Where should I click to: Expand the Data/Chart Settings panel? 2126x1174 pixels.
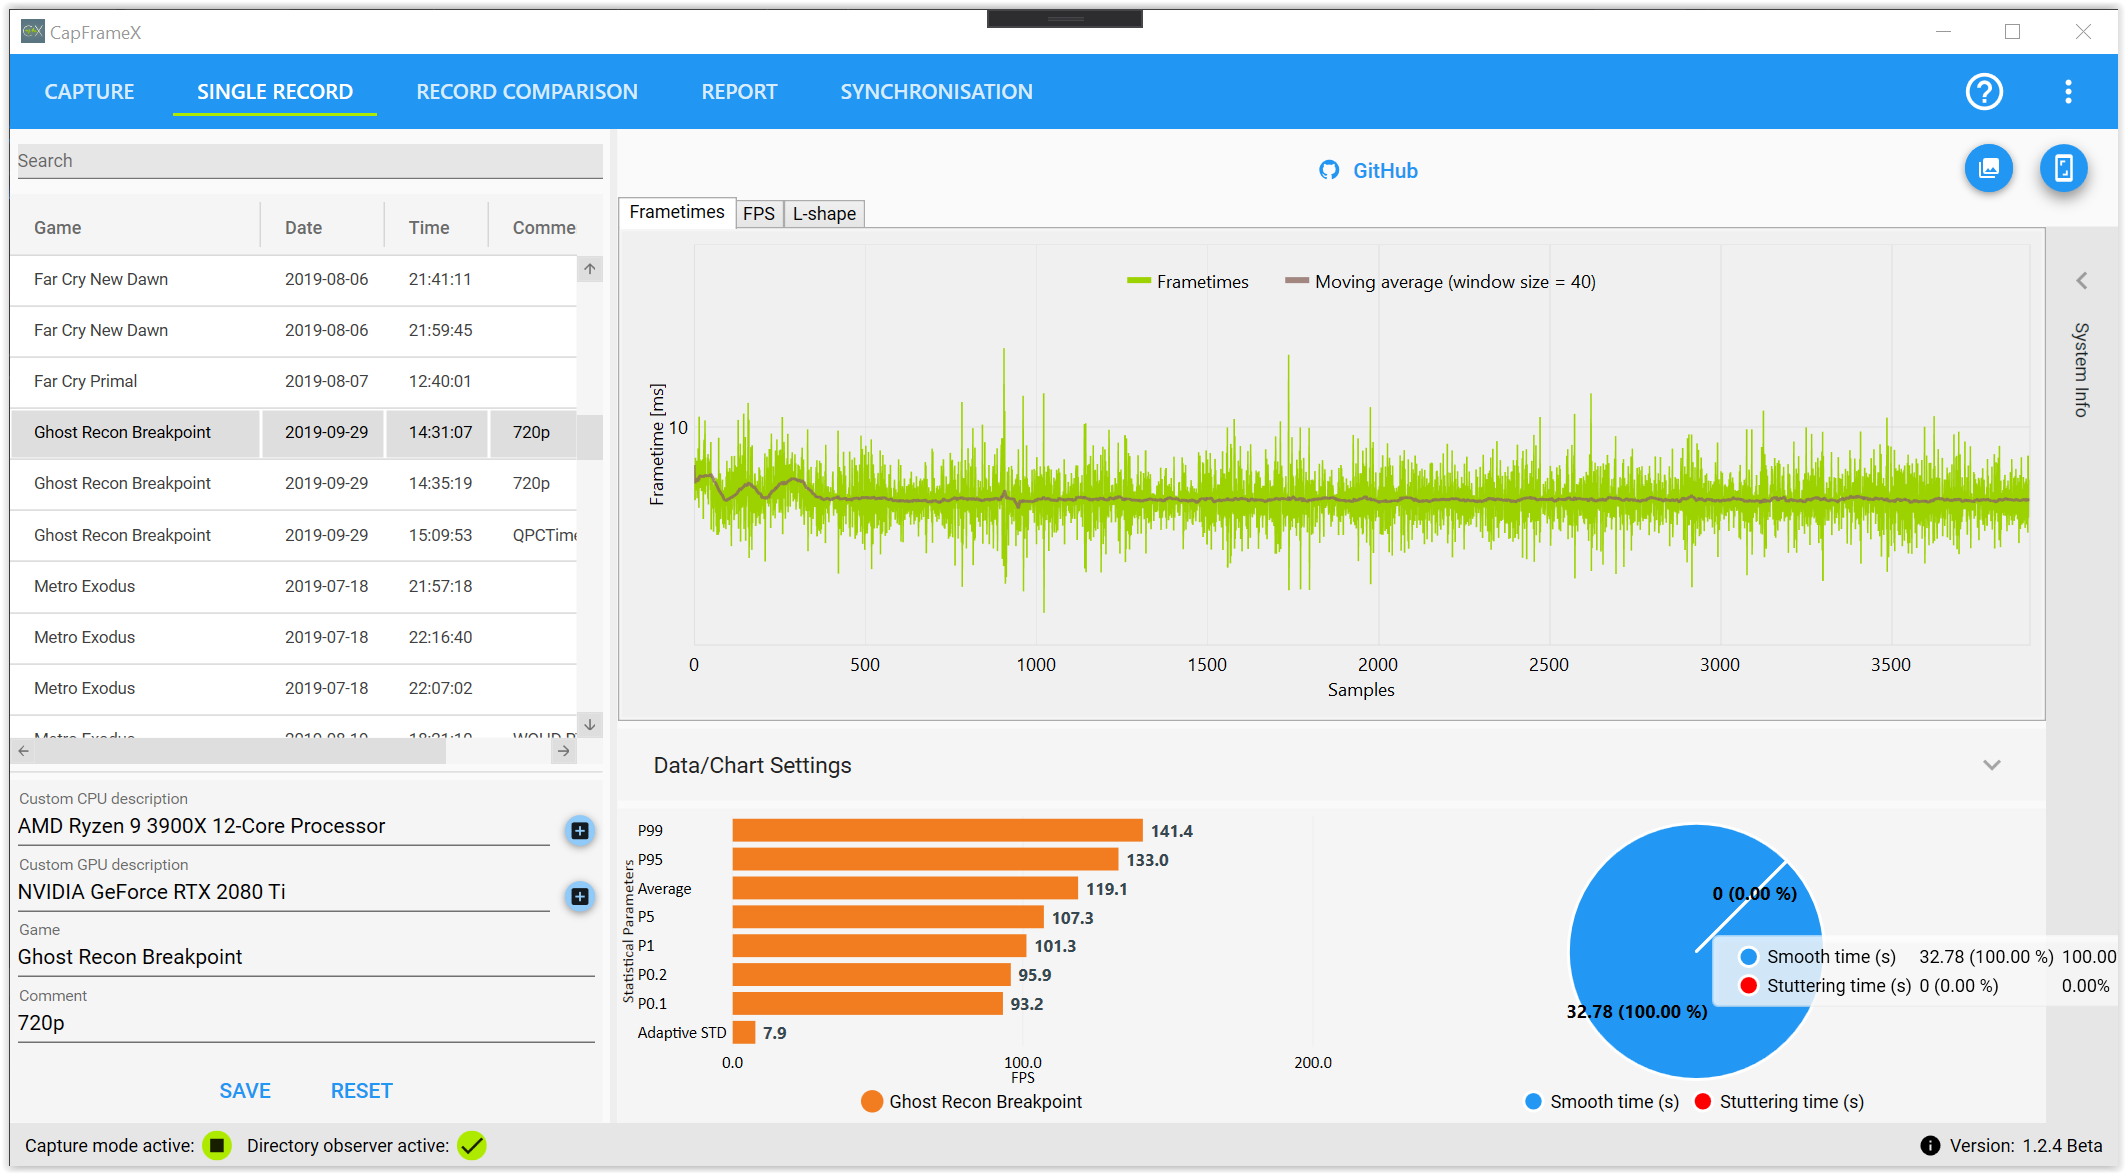point(1991,765)
